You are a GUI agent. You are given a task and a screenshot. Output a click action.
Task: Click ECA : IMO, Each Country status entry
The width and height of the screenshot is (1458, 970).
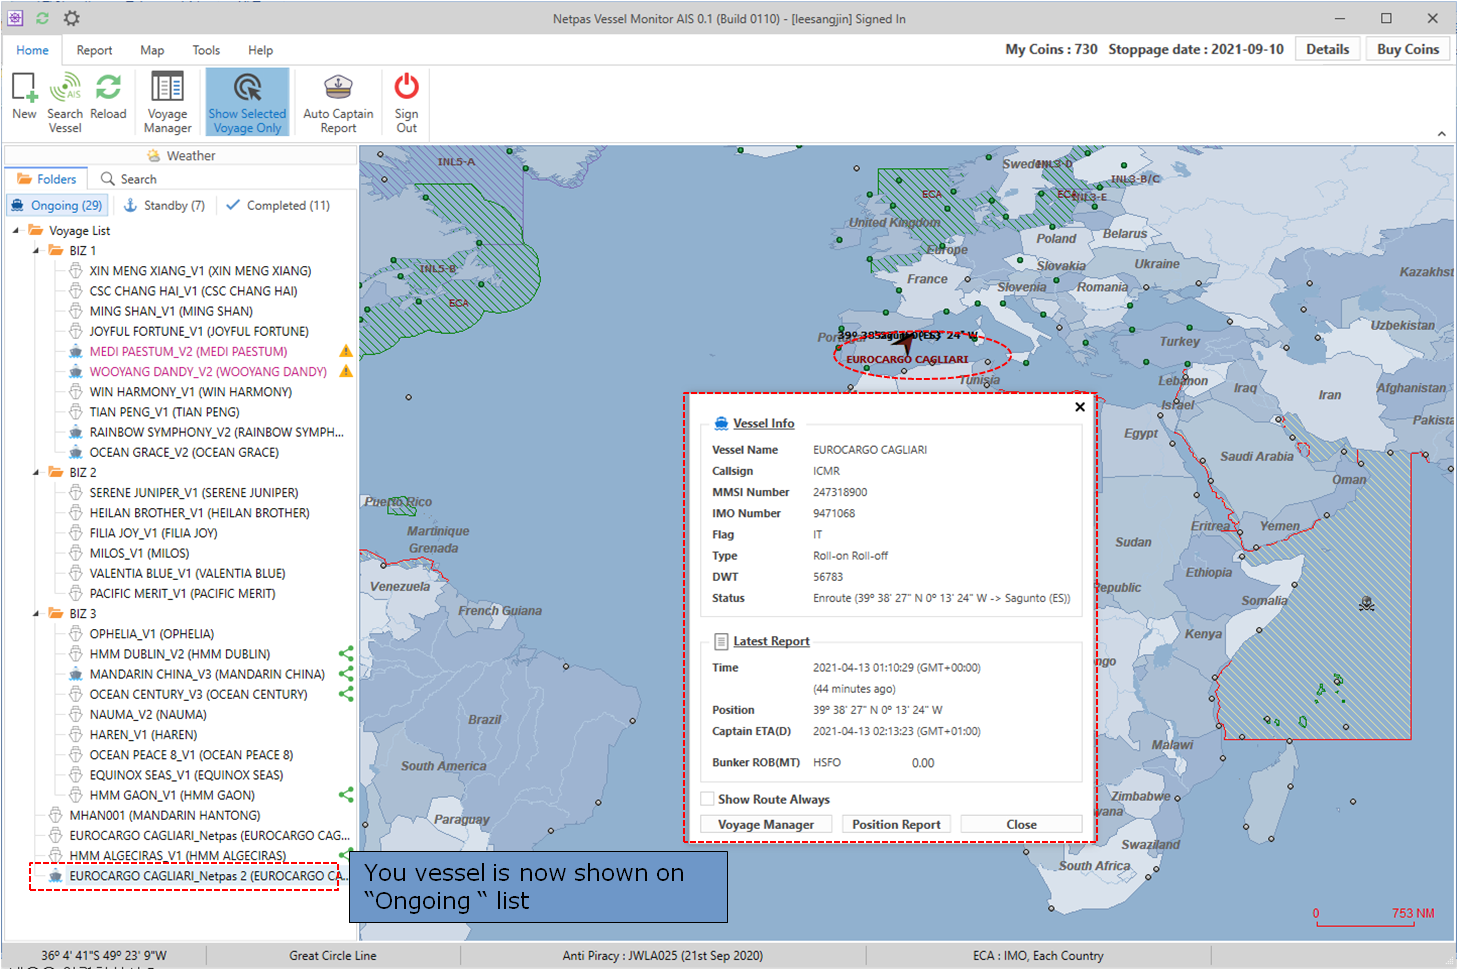point(1038,955)
